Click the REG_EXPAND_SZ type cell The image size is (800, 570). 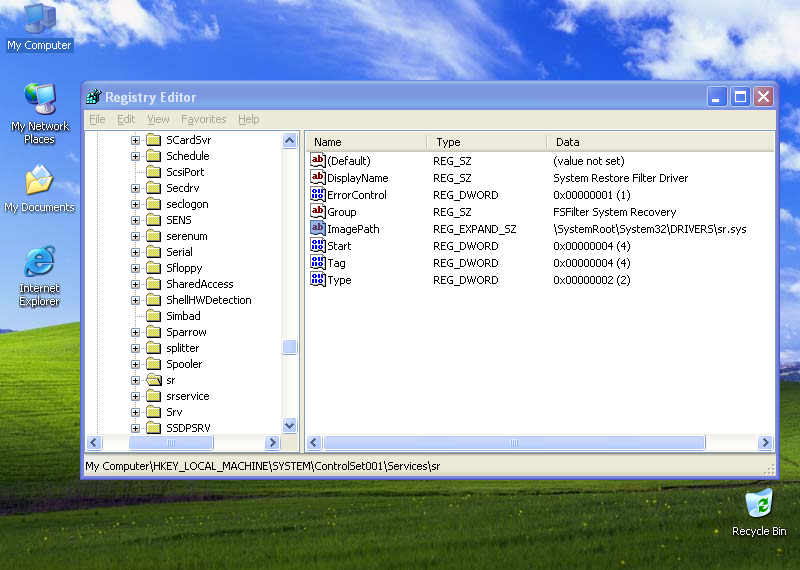(x=474, y=229)
